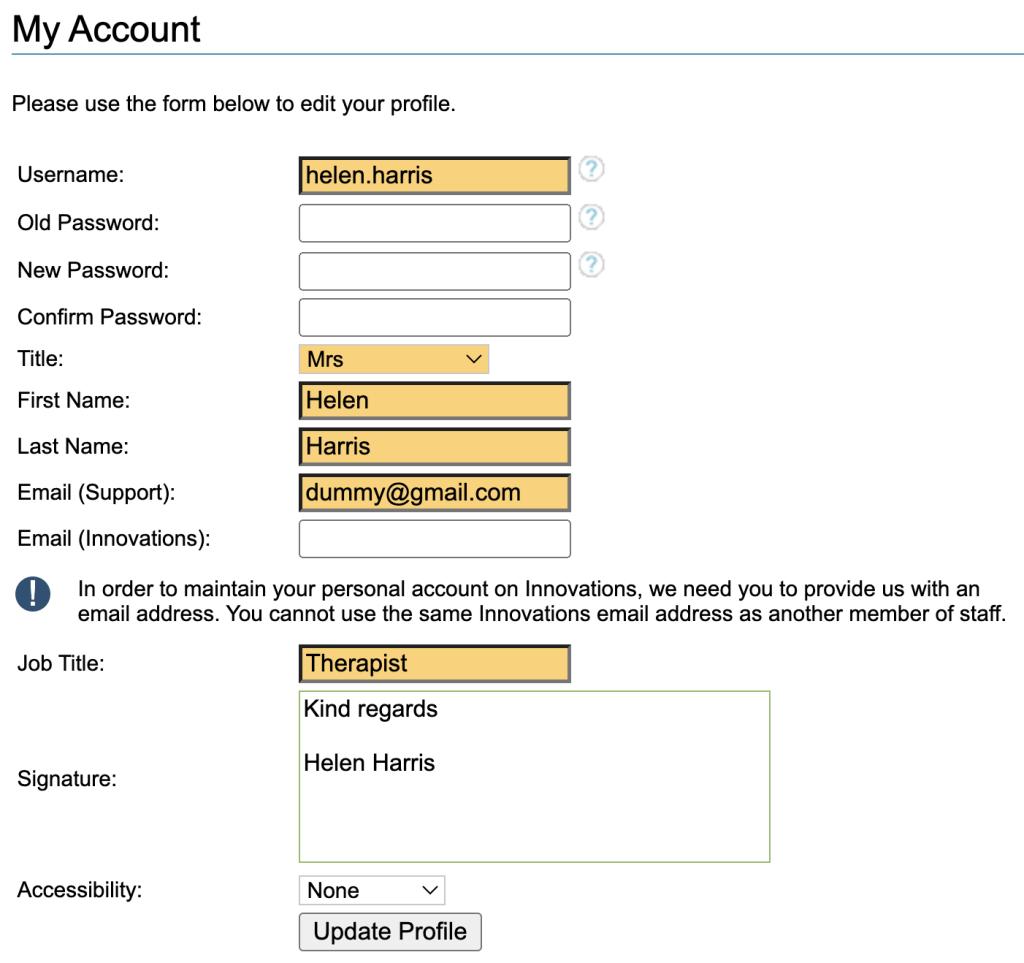Open the Title dropdown showing Mrs
This screenshot has width=1024, height=963.
point(393,360)
